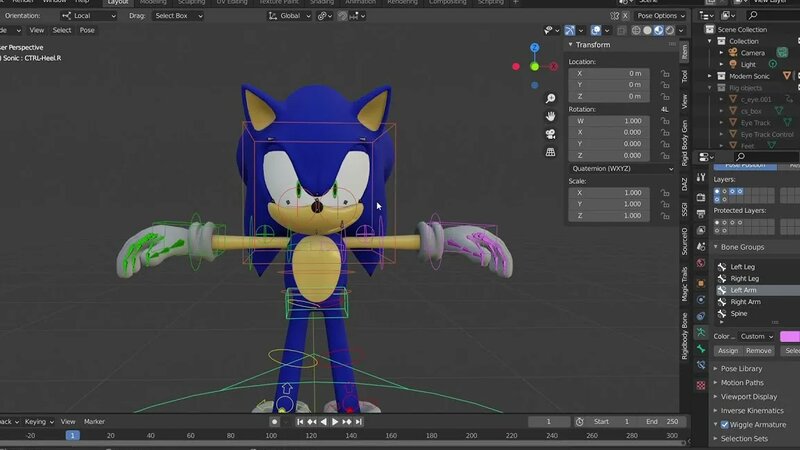
Task: Toggle lock for Scale Z
Action: tap(665, 216)
